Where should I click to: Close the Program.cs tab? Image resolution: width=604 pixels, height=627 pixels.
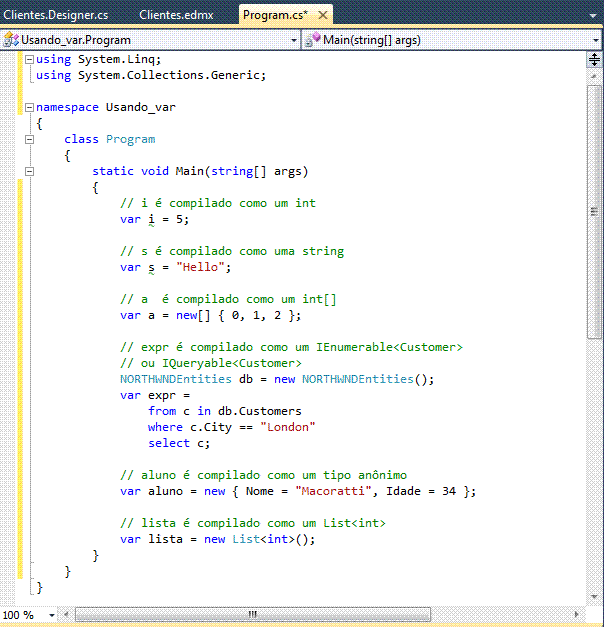pos(323,15)
